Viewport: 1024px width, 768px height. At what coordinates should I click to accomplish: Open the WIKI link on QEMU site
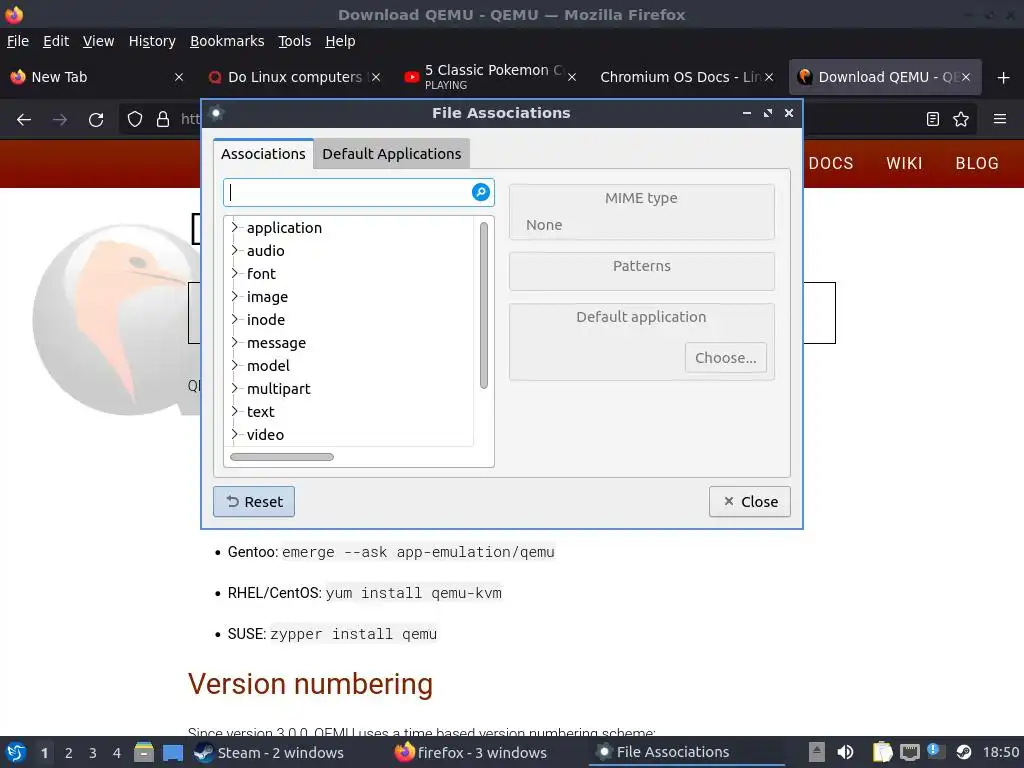tap(904, 163)
